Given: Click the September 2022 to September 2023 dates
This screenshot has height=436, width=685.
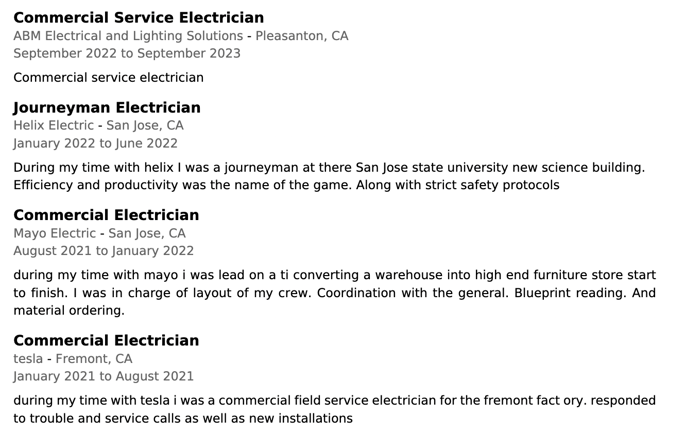Looking at the screenshot, I should 127,53.
